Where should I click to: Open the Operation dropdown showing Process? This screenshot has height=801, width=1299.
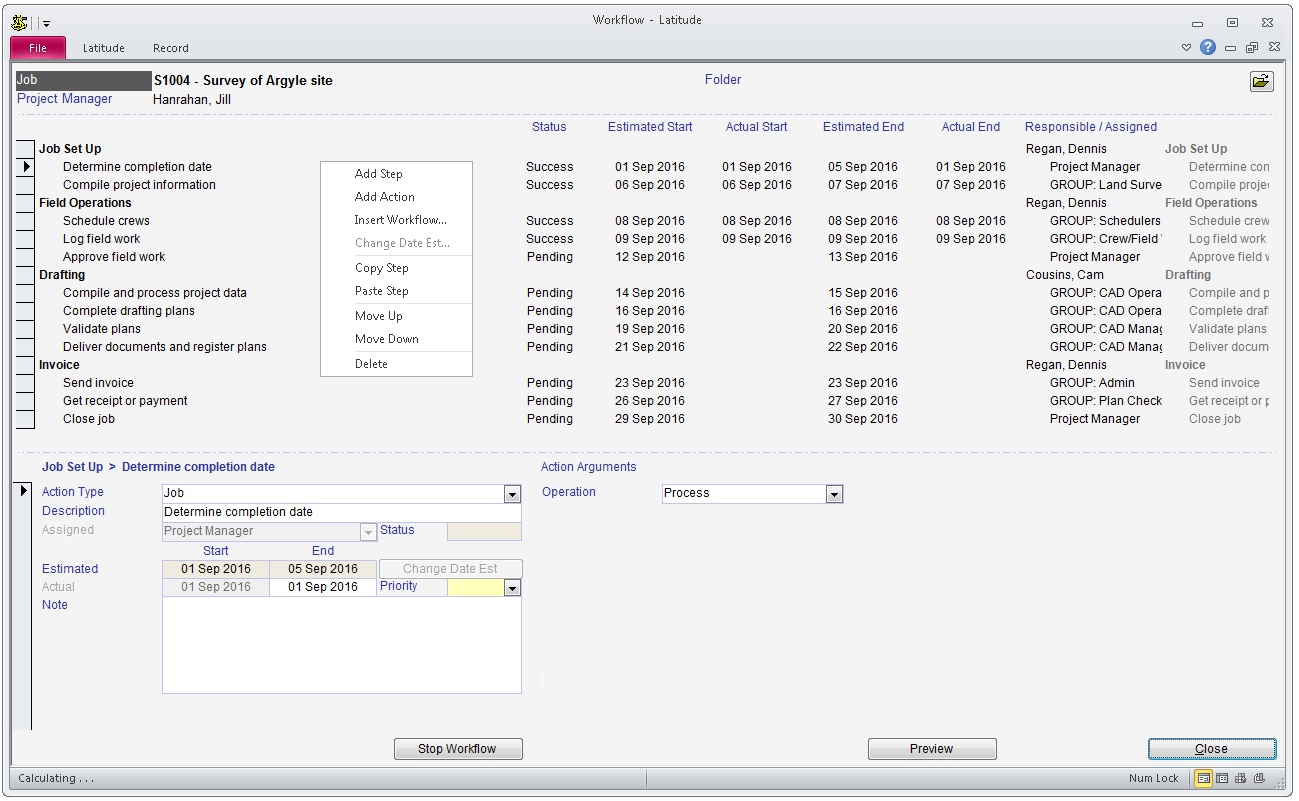[x=834, y=493]
